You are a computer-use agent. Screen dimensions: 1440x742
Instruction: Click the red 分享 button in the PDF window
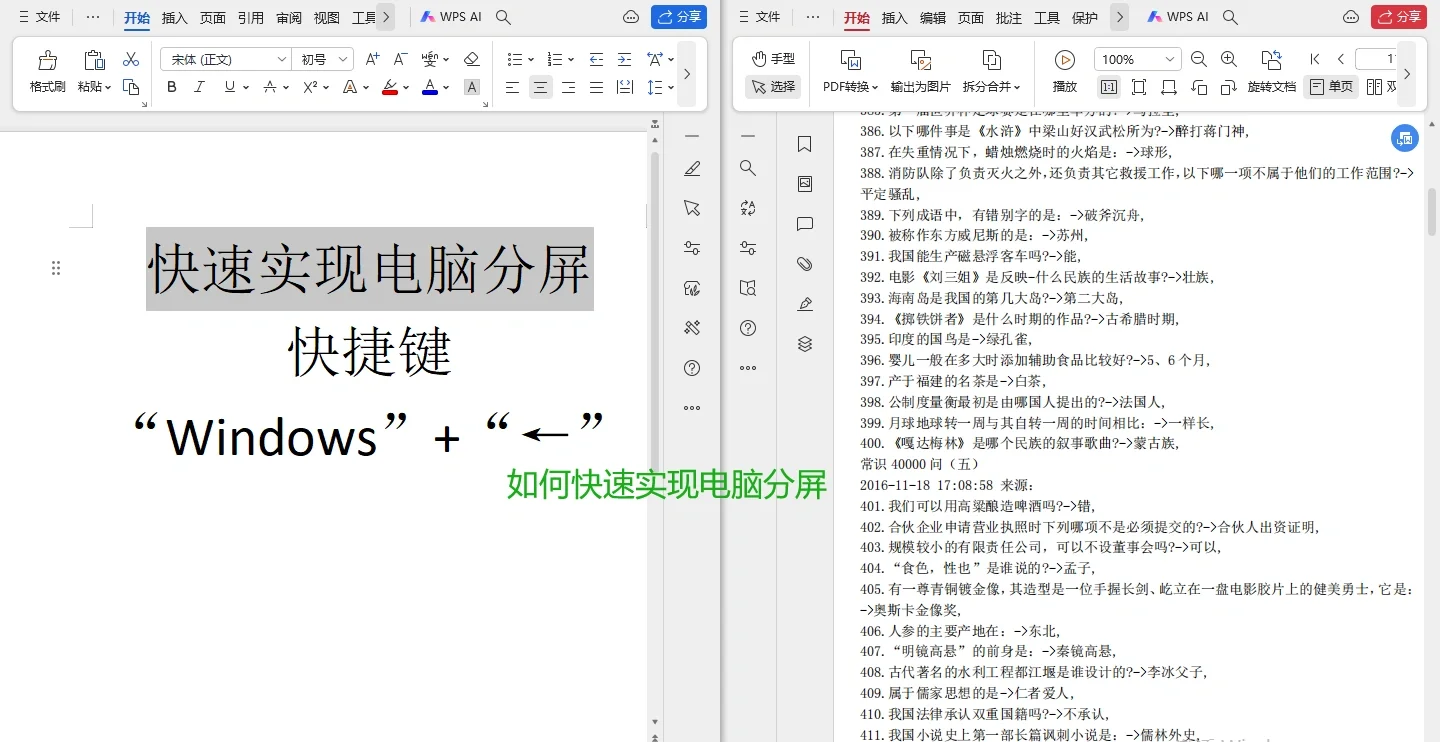coord(1399,17)
